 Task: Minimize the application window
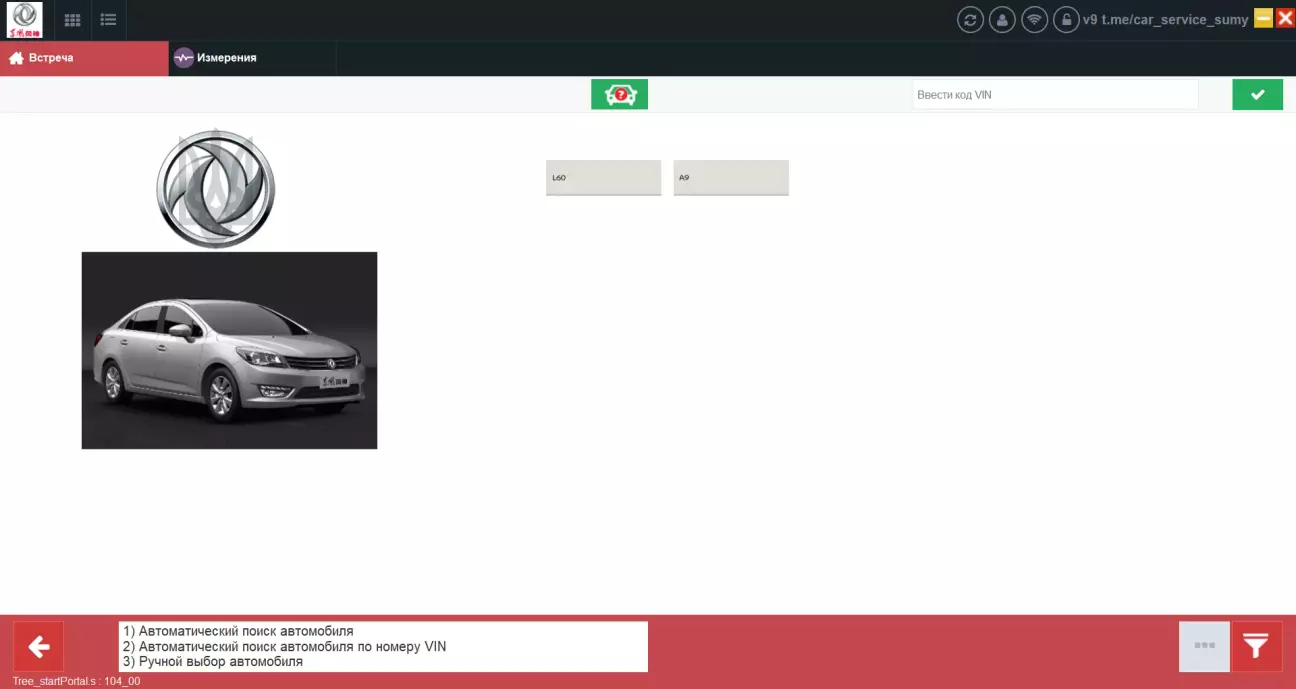(x=1264, y=18)
